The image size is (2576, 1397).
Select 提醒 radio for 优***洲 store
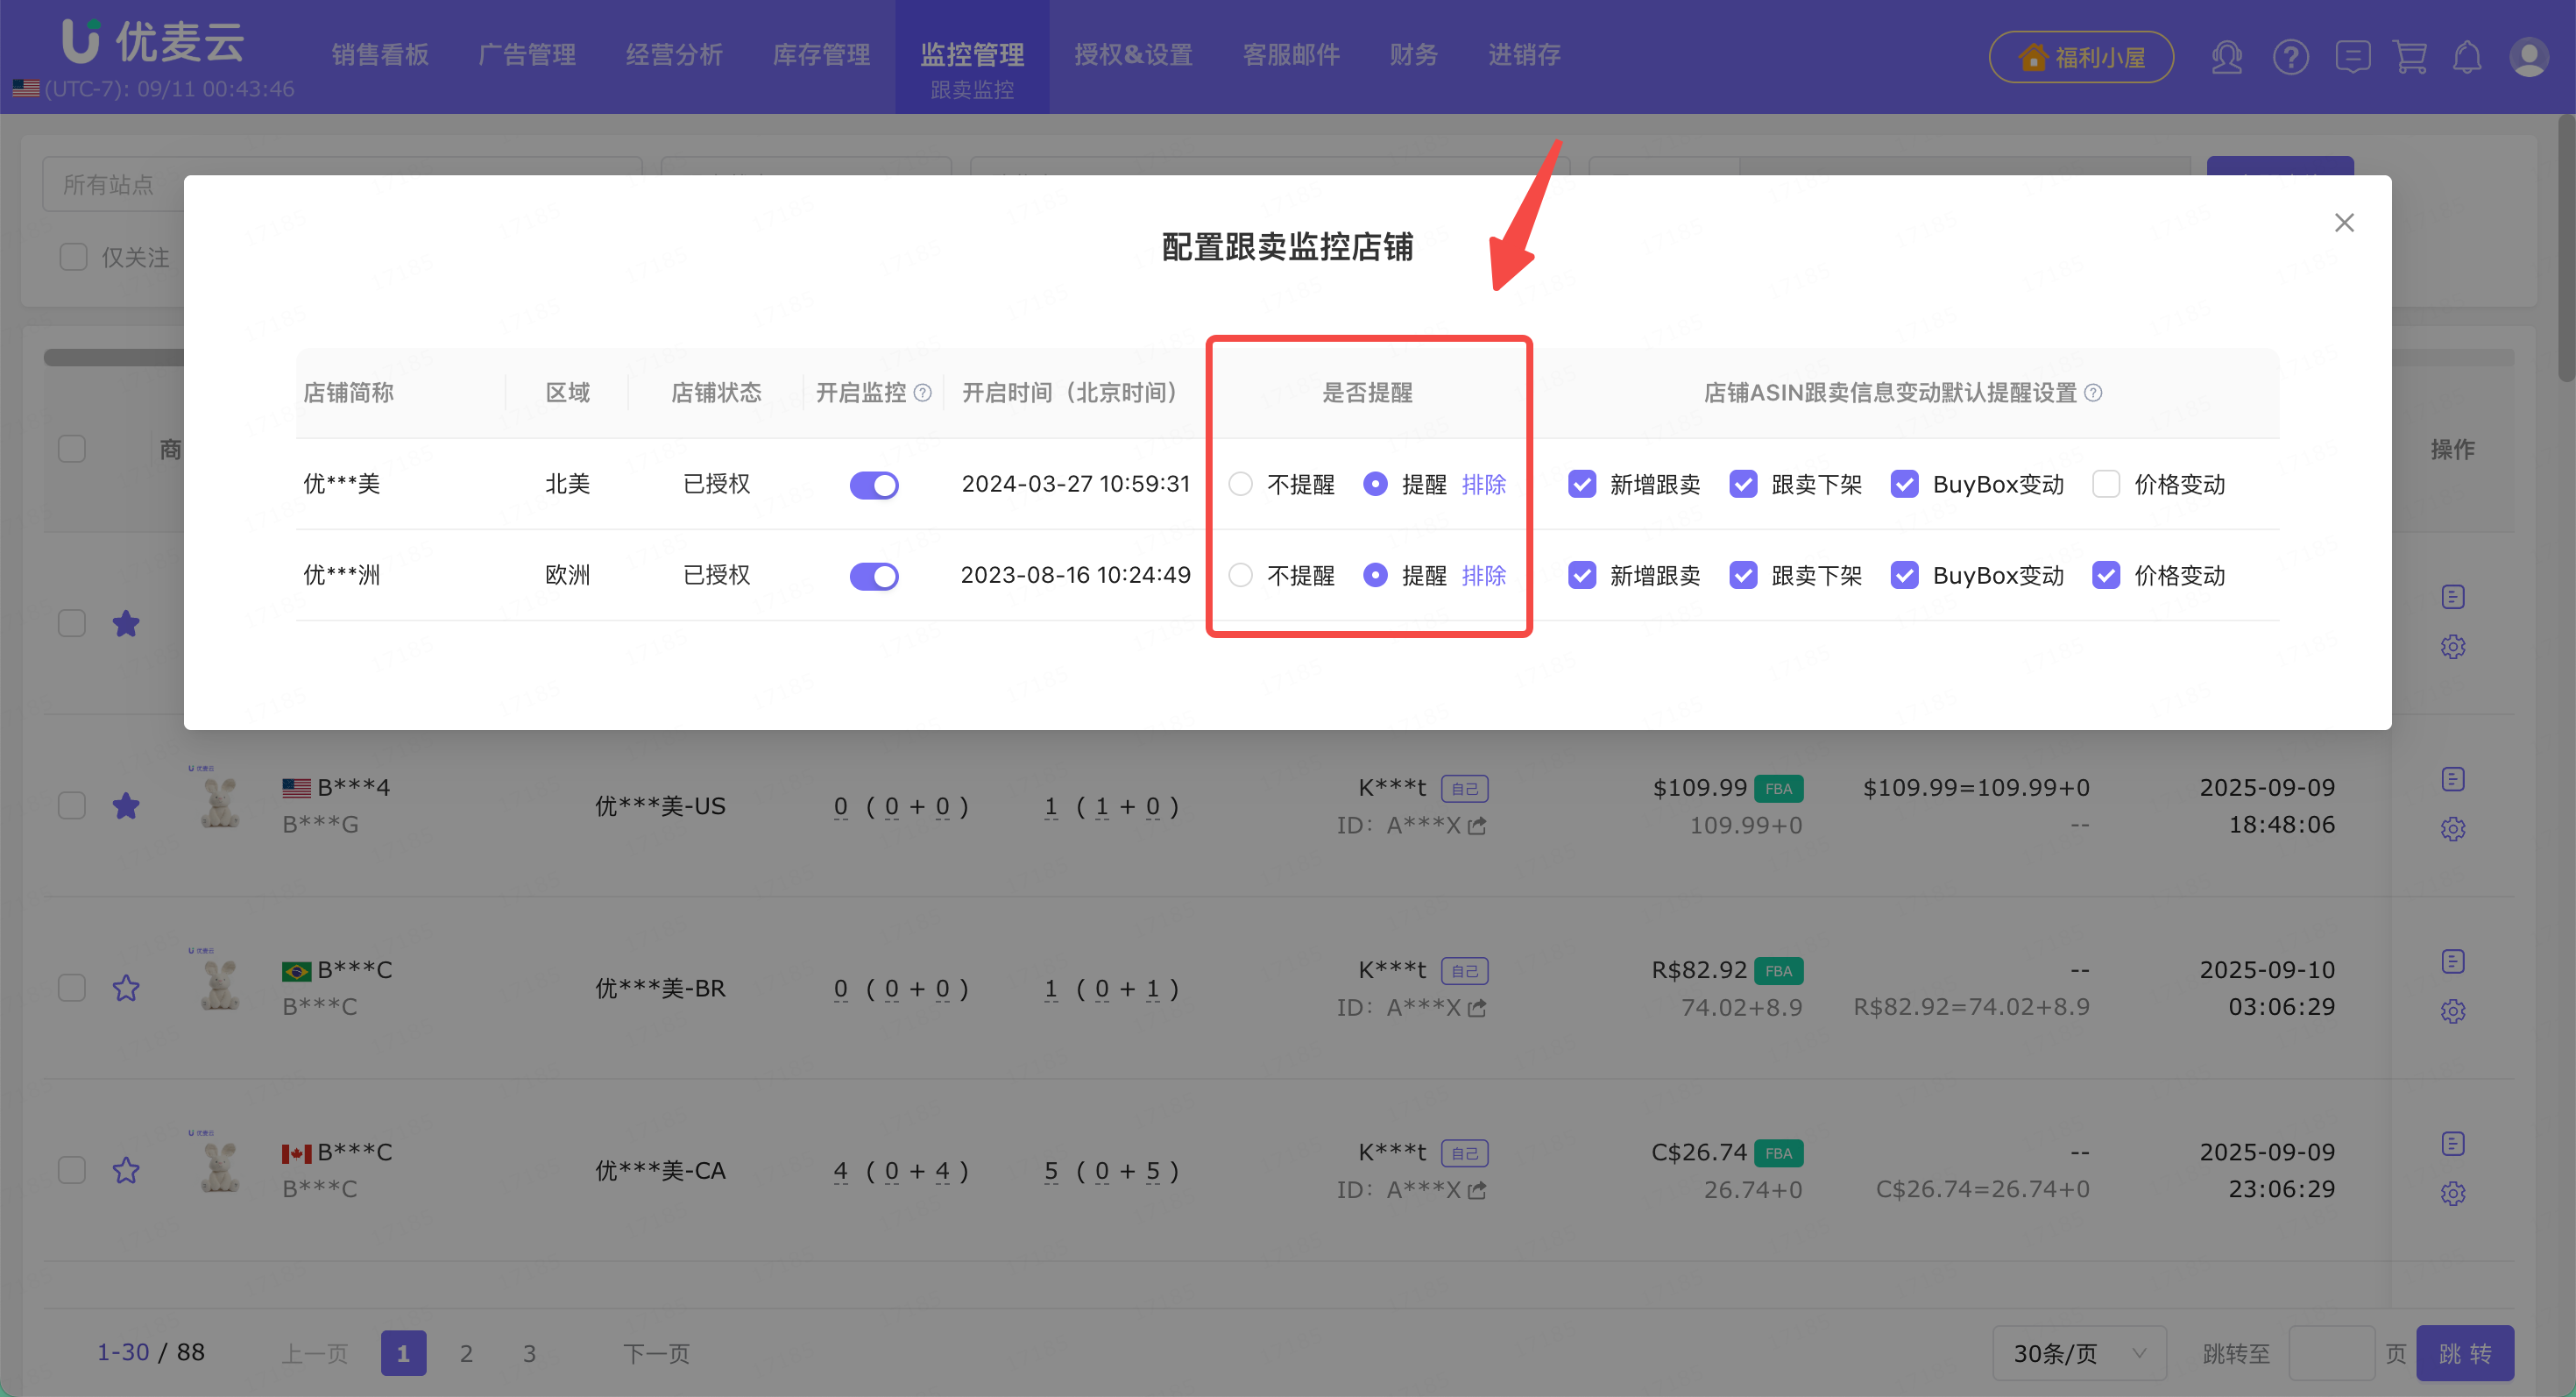click(1375, 575)
